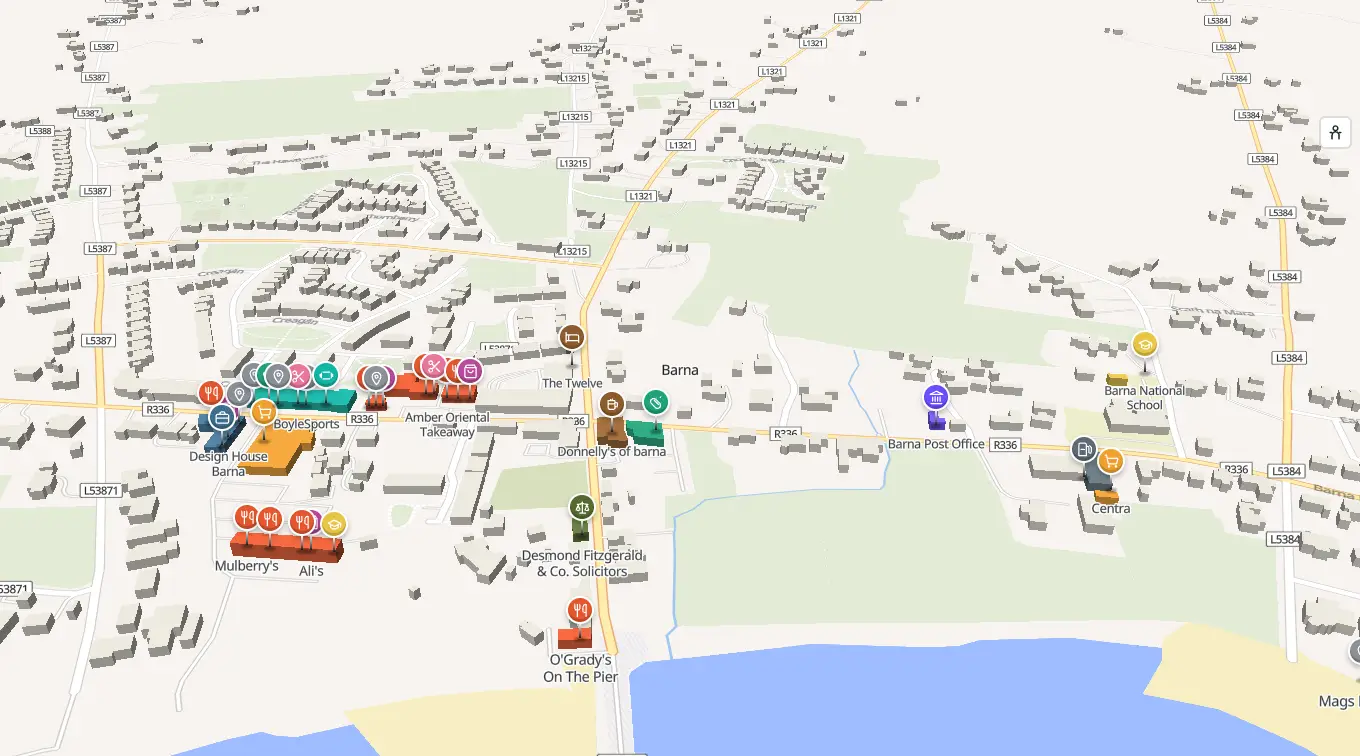Select the "Ali's" label

(x=311, y=571)
